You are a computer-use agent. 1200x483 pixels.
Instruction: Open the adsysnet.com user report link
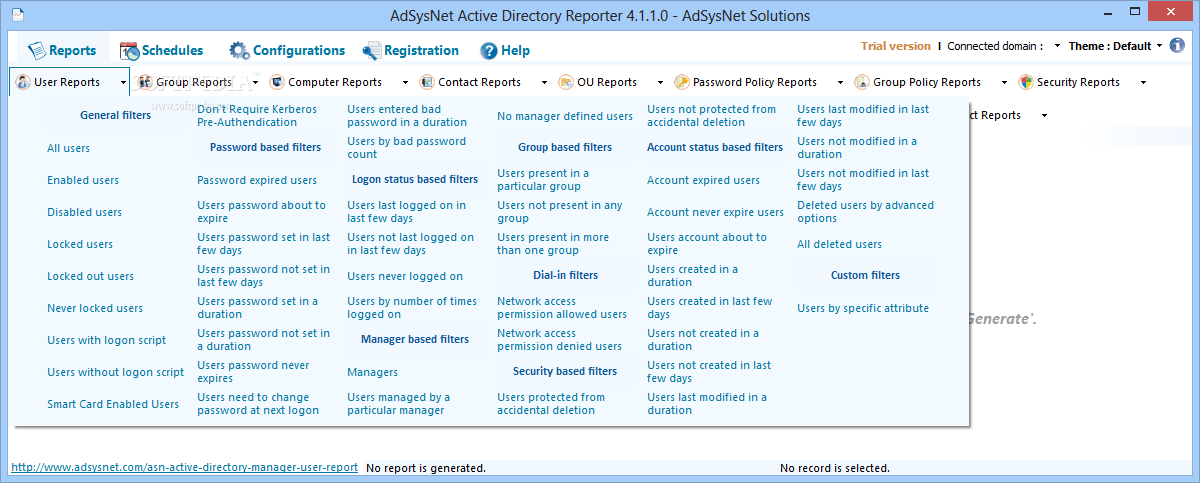click(x=184, y=467)
